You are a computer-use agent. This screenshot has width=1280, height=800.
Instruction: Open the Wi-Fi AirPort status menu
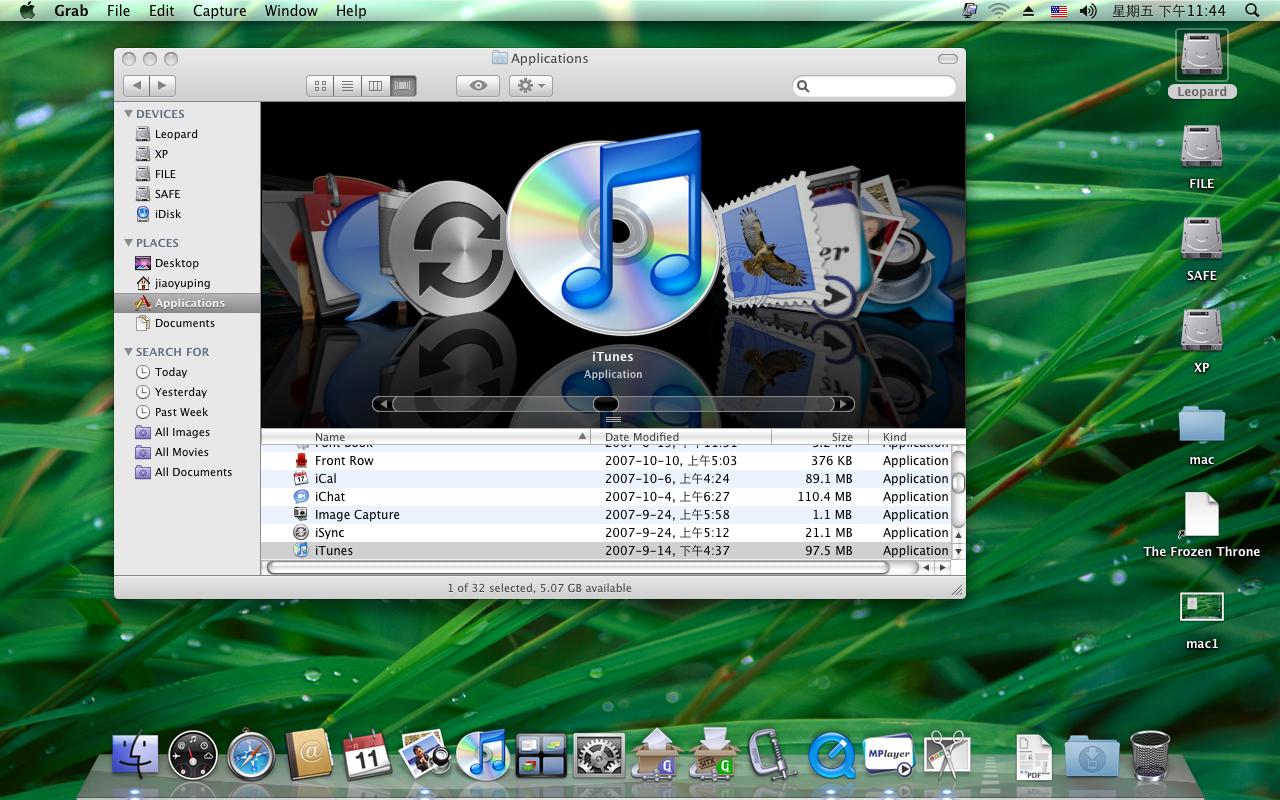[998, 11]
